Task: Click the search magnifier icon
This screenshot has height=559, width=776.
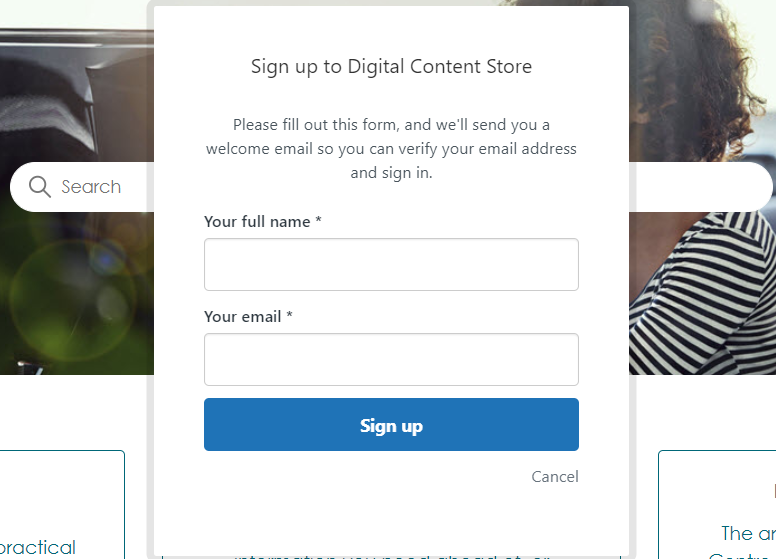Action: point(40,187)
